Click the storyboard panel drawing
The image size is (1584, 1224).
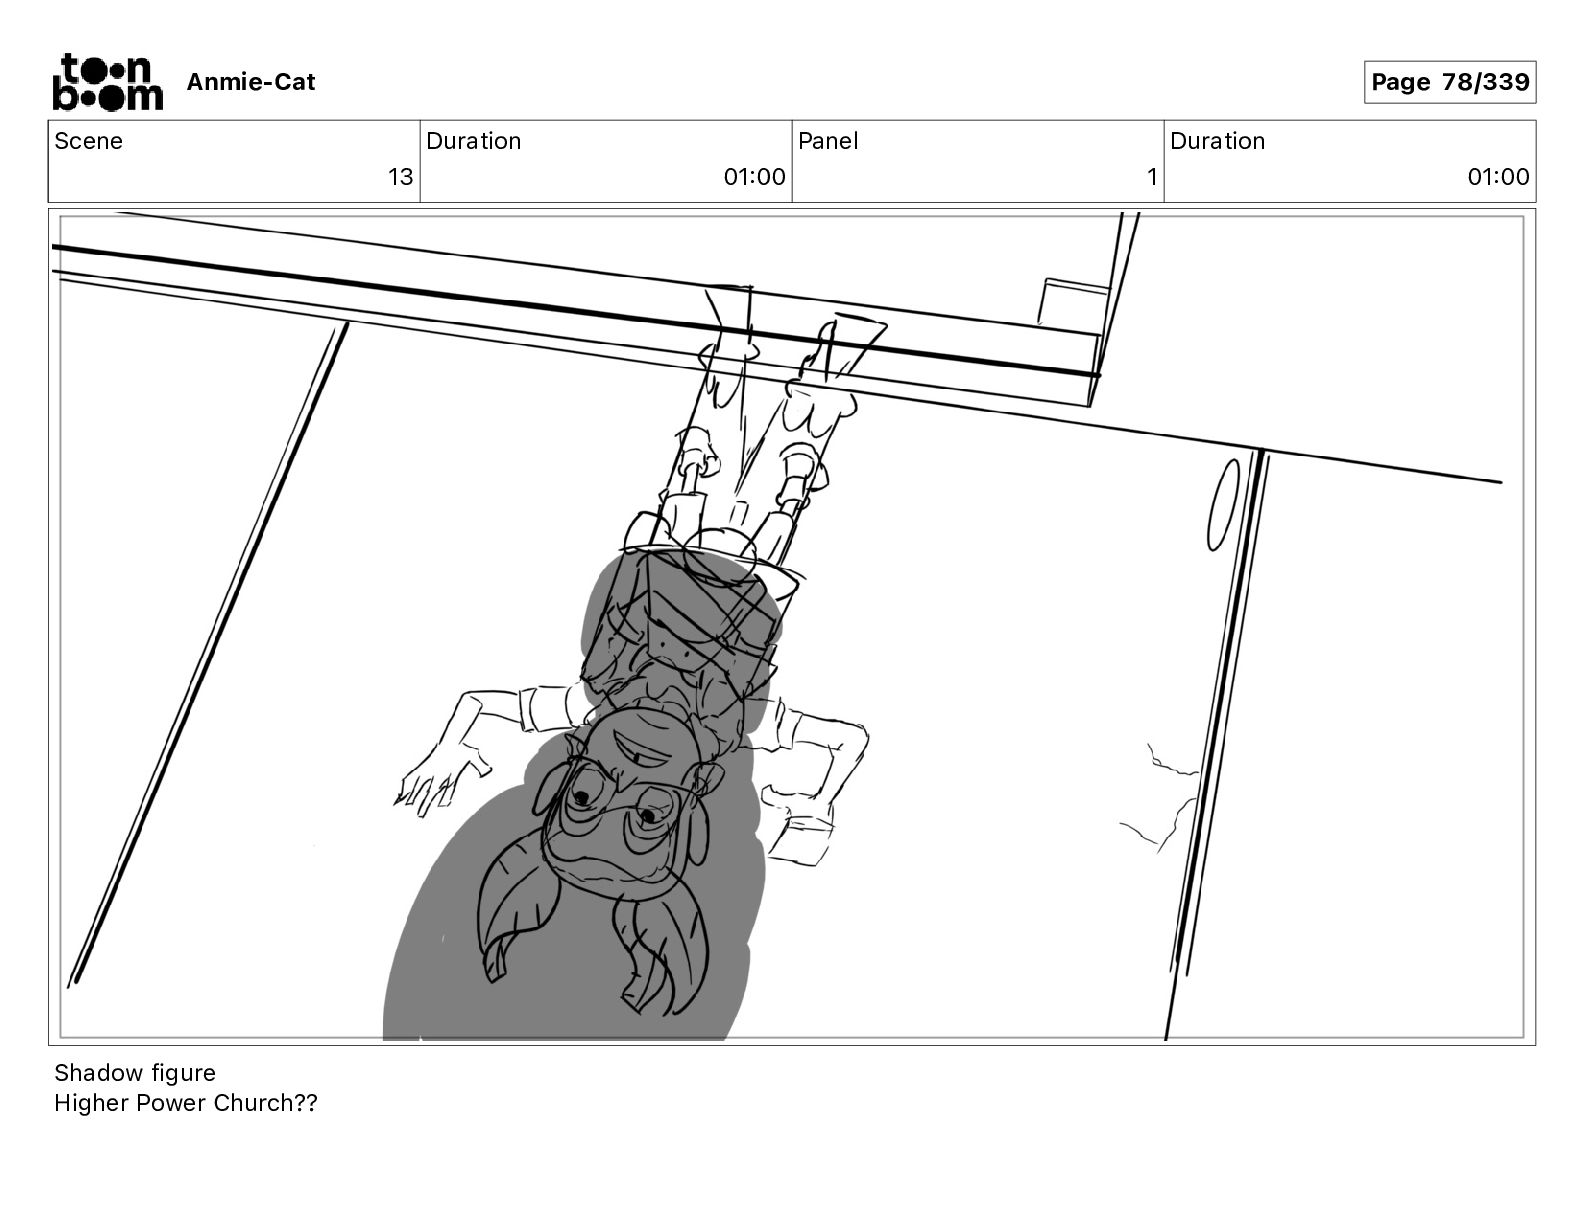click(792, 627)
